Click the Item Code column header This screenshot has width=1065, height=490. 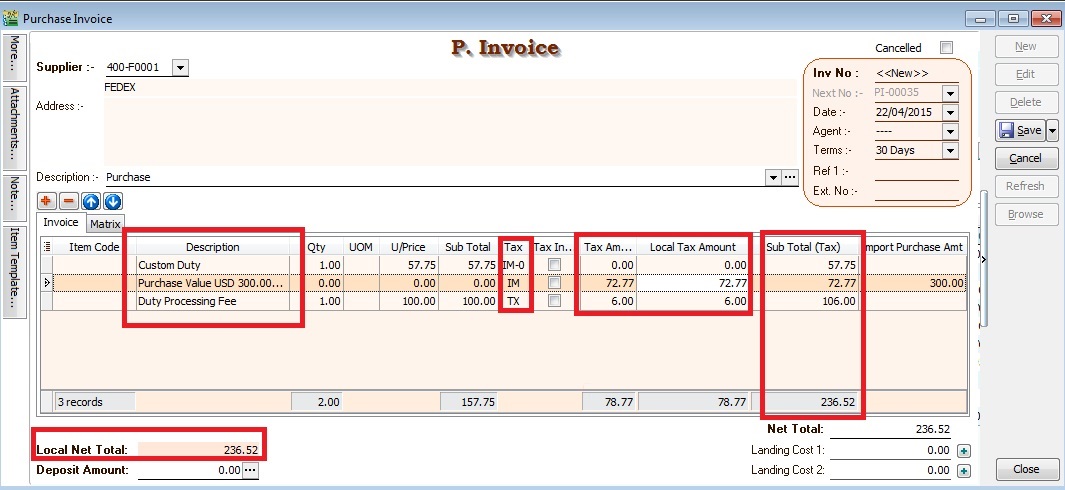(x=94, y=247)
